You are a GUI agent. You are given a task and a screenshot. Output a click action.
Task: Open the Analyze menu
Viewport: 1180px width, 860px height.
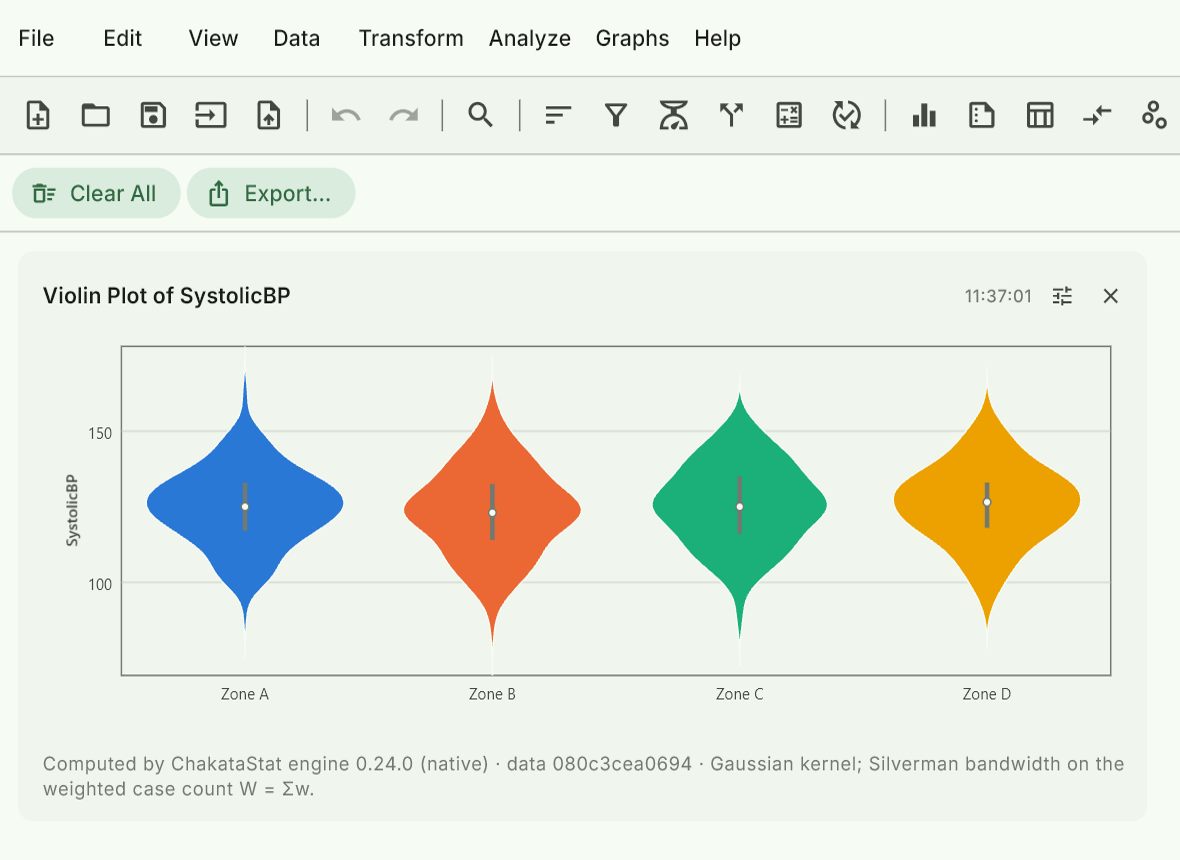tap(530, 38)
